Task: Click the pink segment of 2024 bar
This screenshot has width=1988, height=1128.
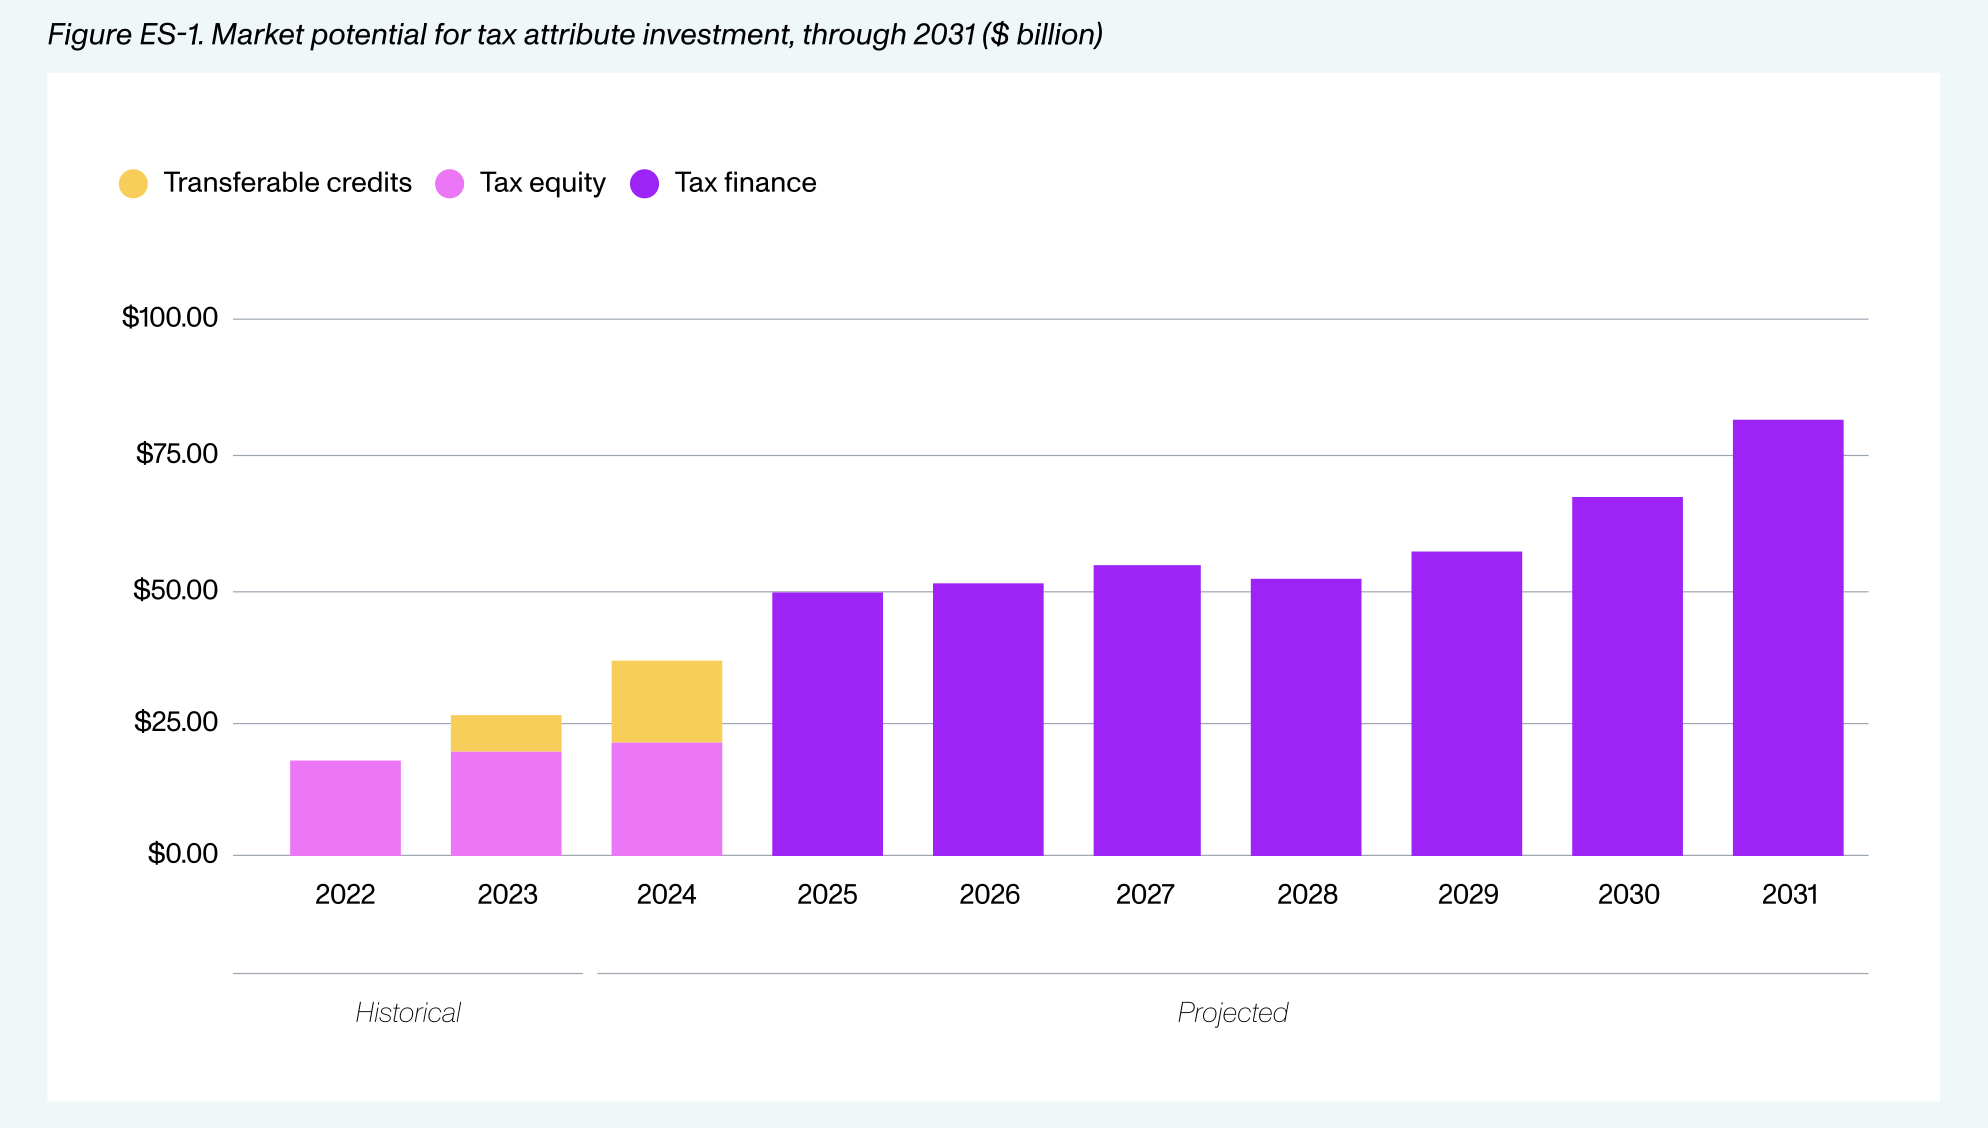Action: point(666,798)
